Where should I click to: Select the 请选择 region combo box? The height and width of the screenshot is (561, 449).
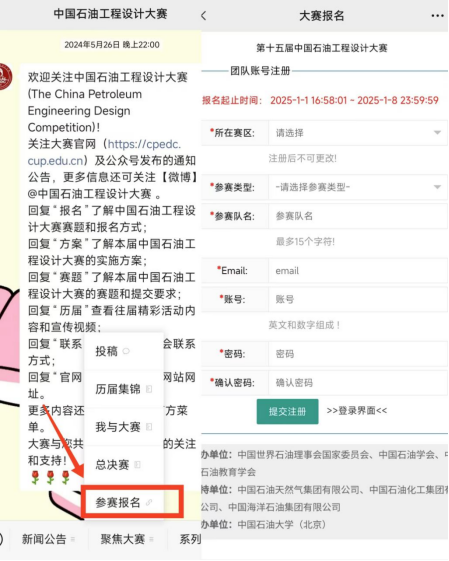point(358,133)
